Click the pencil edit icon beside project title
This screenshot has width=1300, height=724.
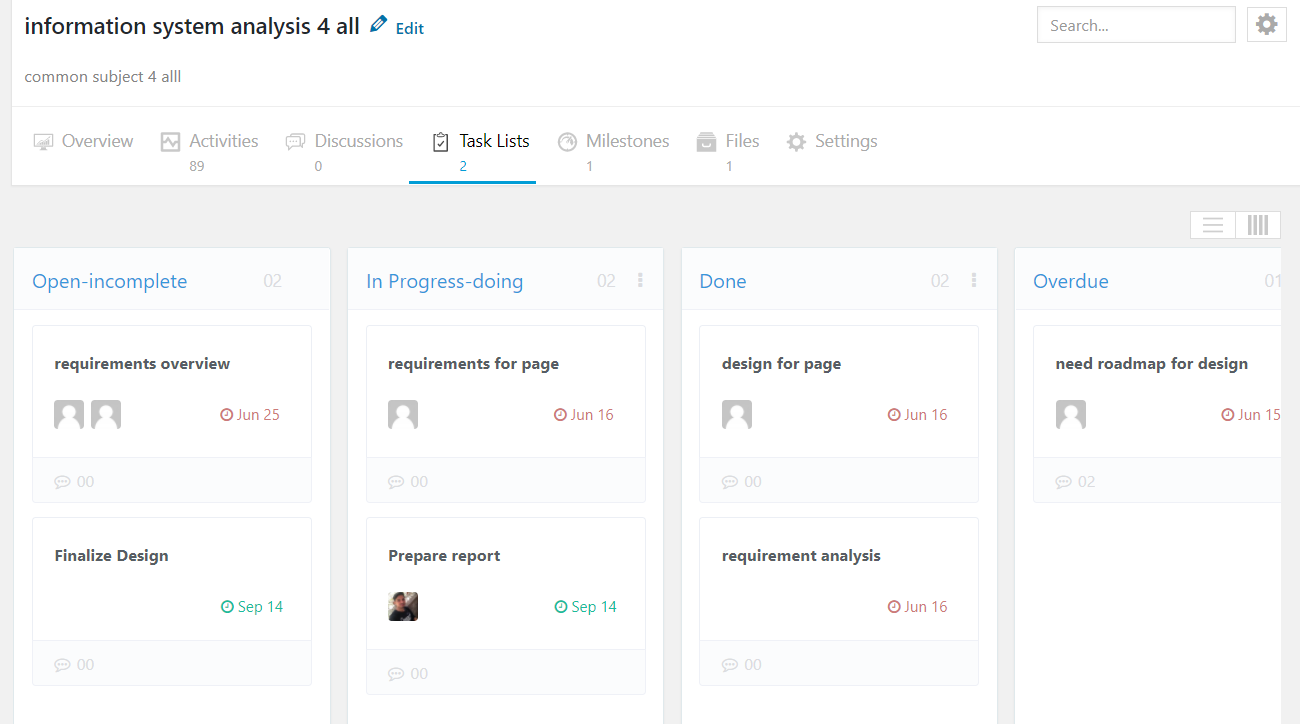[378, 24]
